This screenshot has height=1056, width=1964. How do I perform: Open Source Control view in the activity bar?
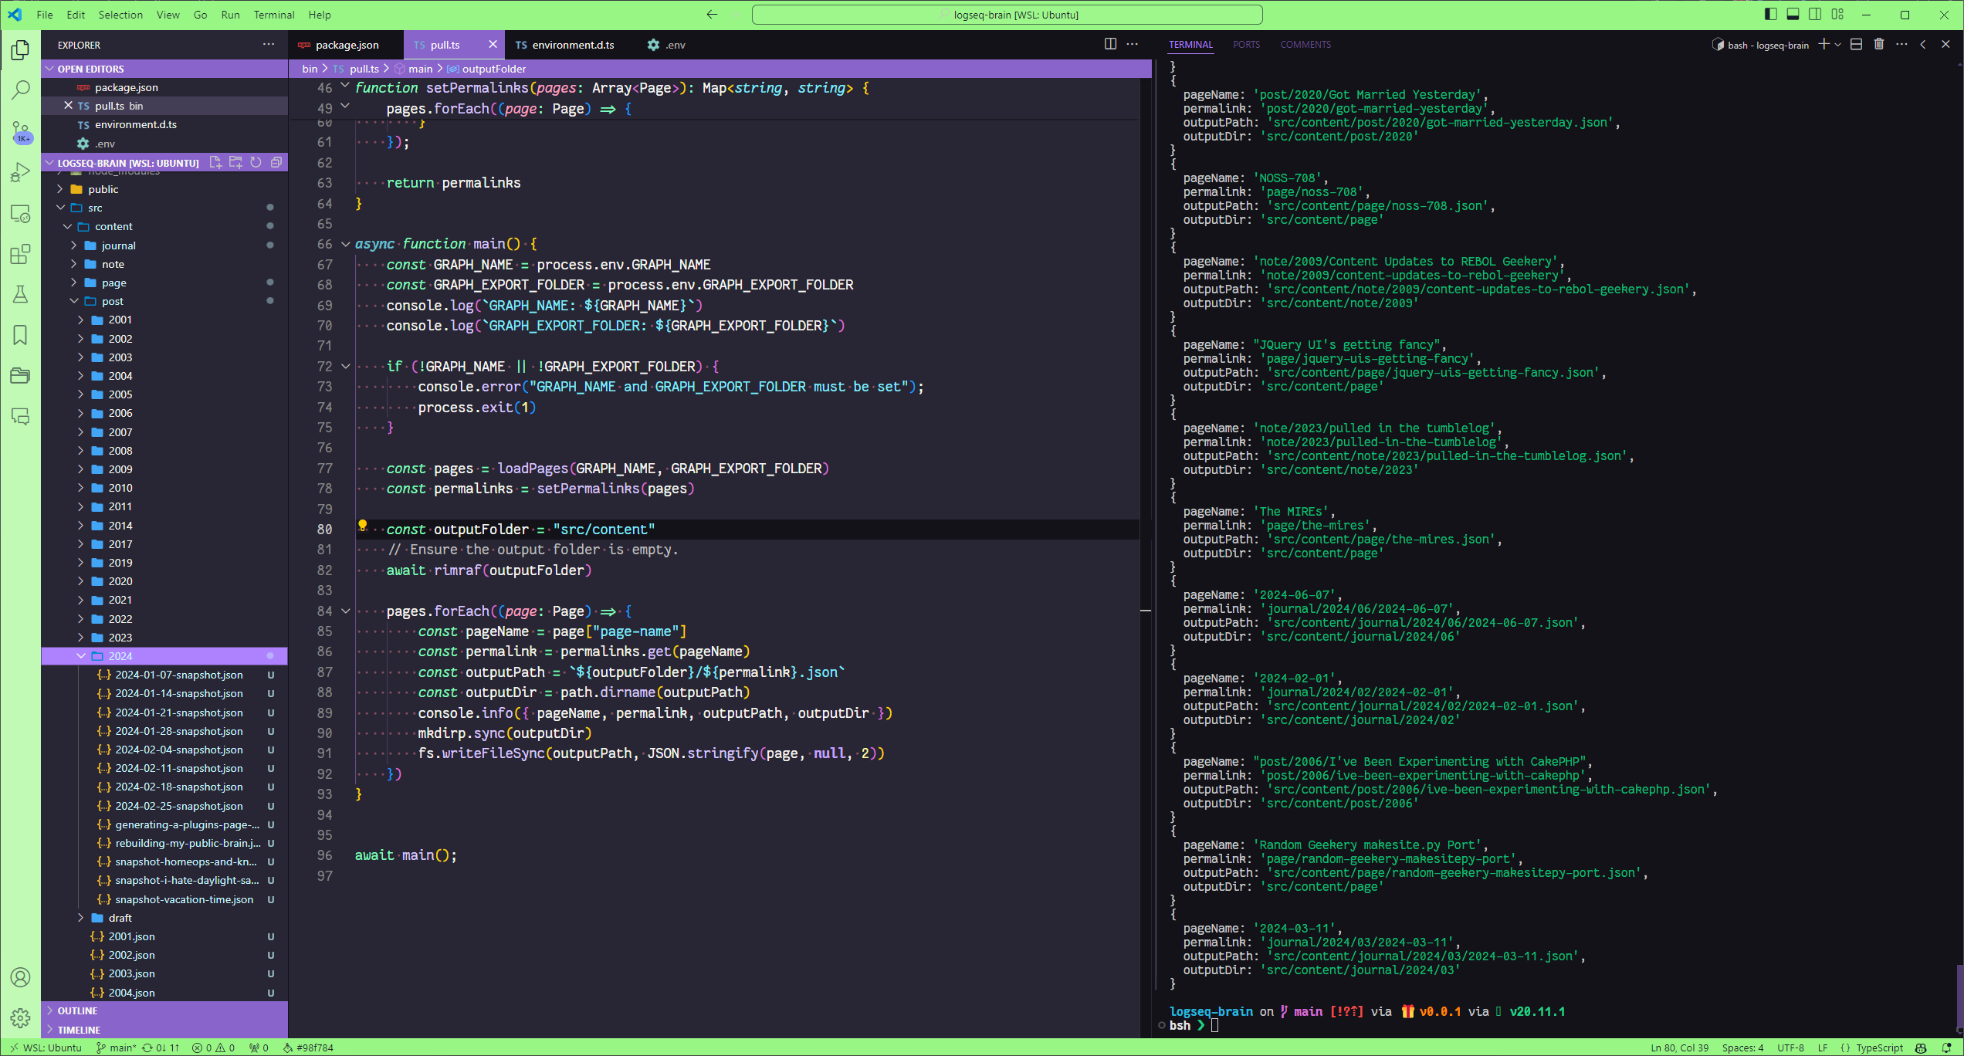[20, 132]
